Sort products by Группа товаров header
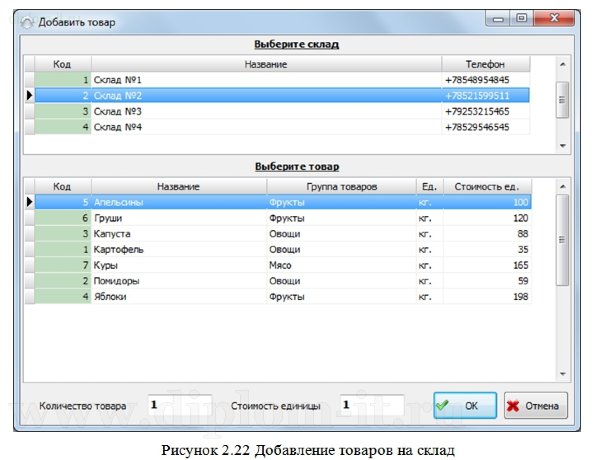The width and height of the screenshot is (605, 460). tap(340, 186)
